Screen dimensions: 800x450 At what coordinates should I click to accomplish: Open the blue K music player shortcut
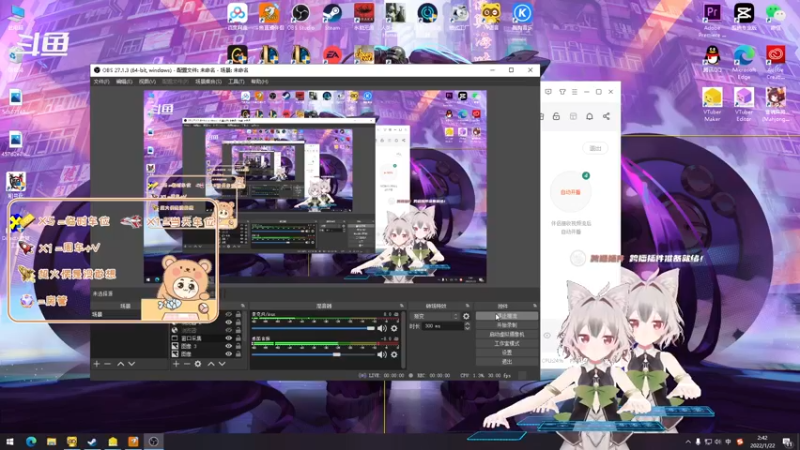[x=522, y=16]
